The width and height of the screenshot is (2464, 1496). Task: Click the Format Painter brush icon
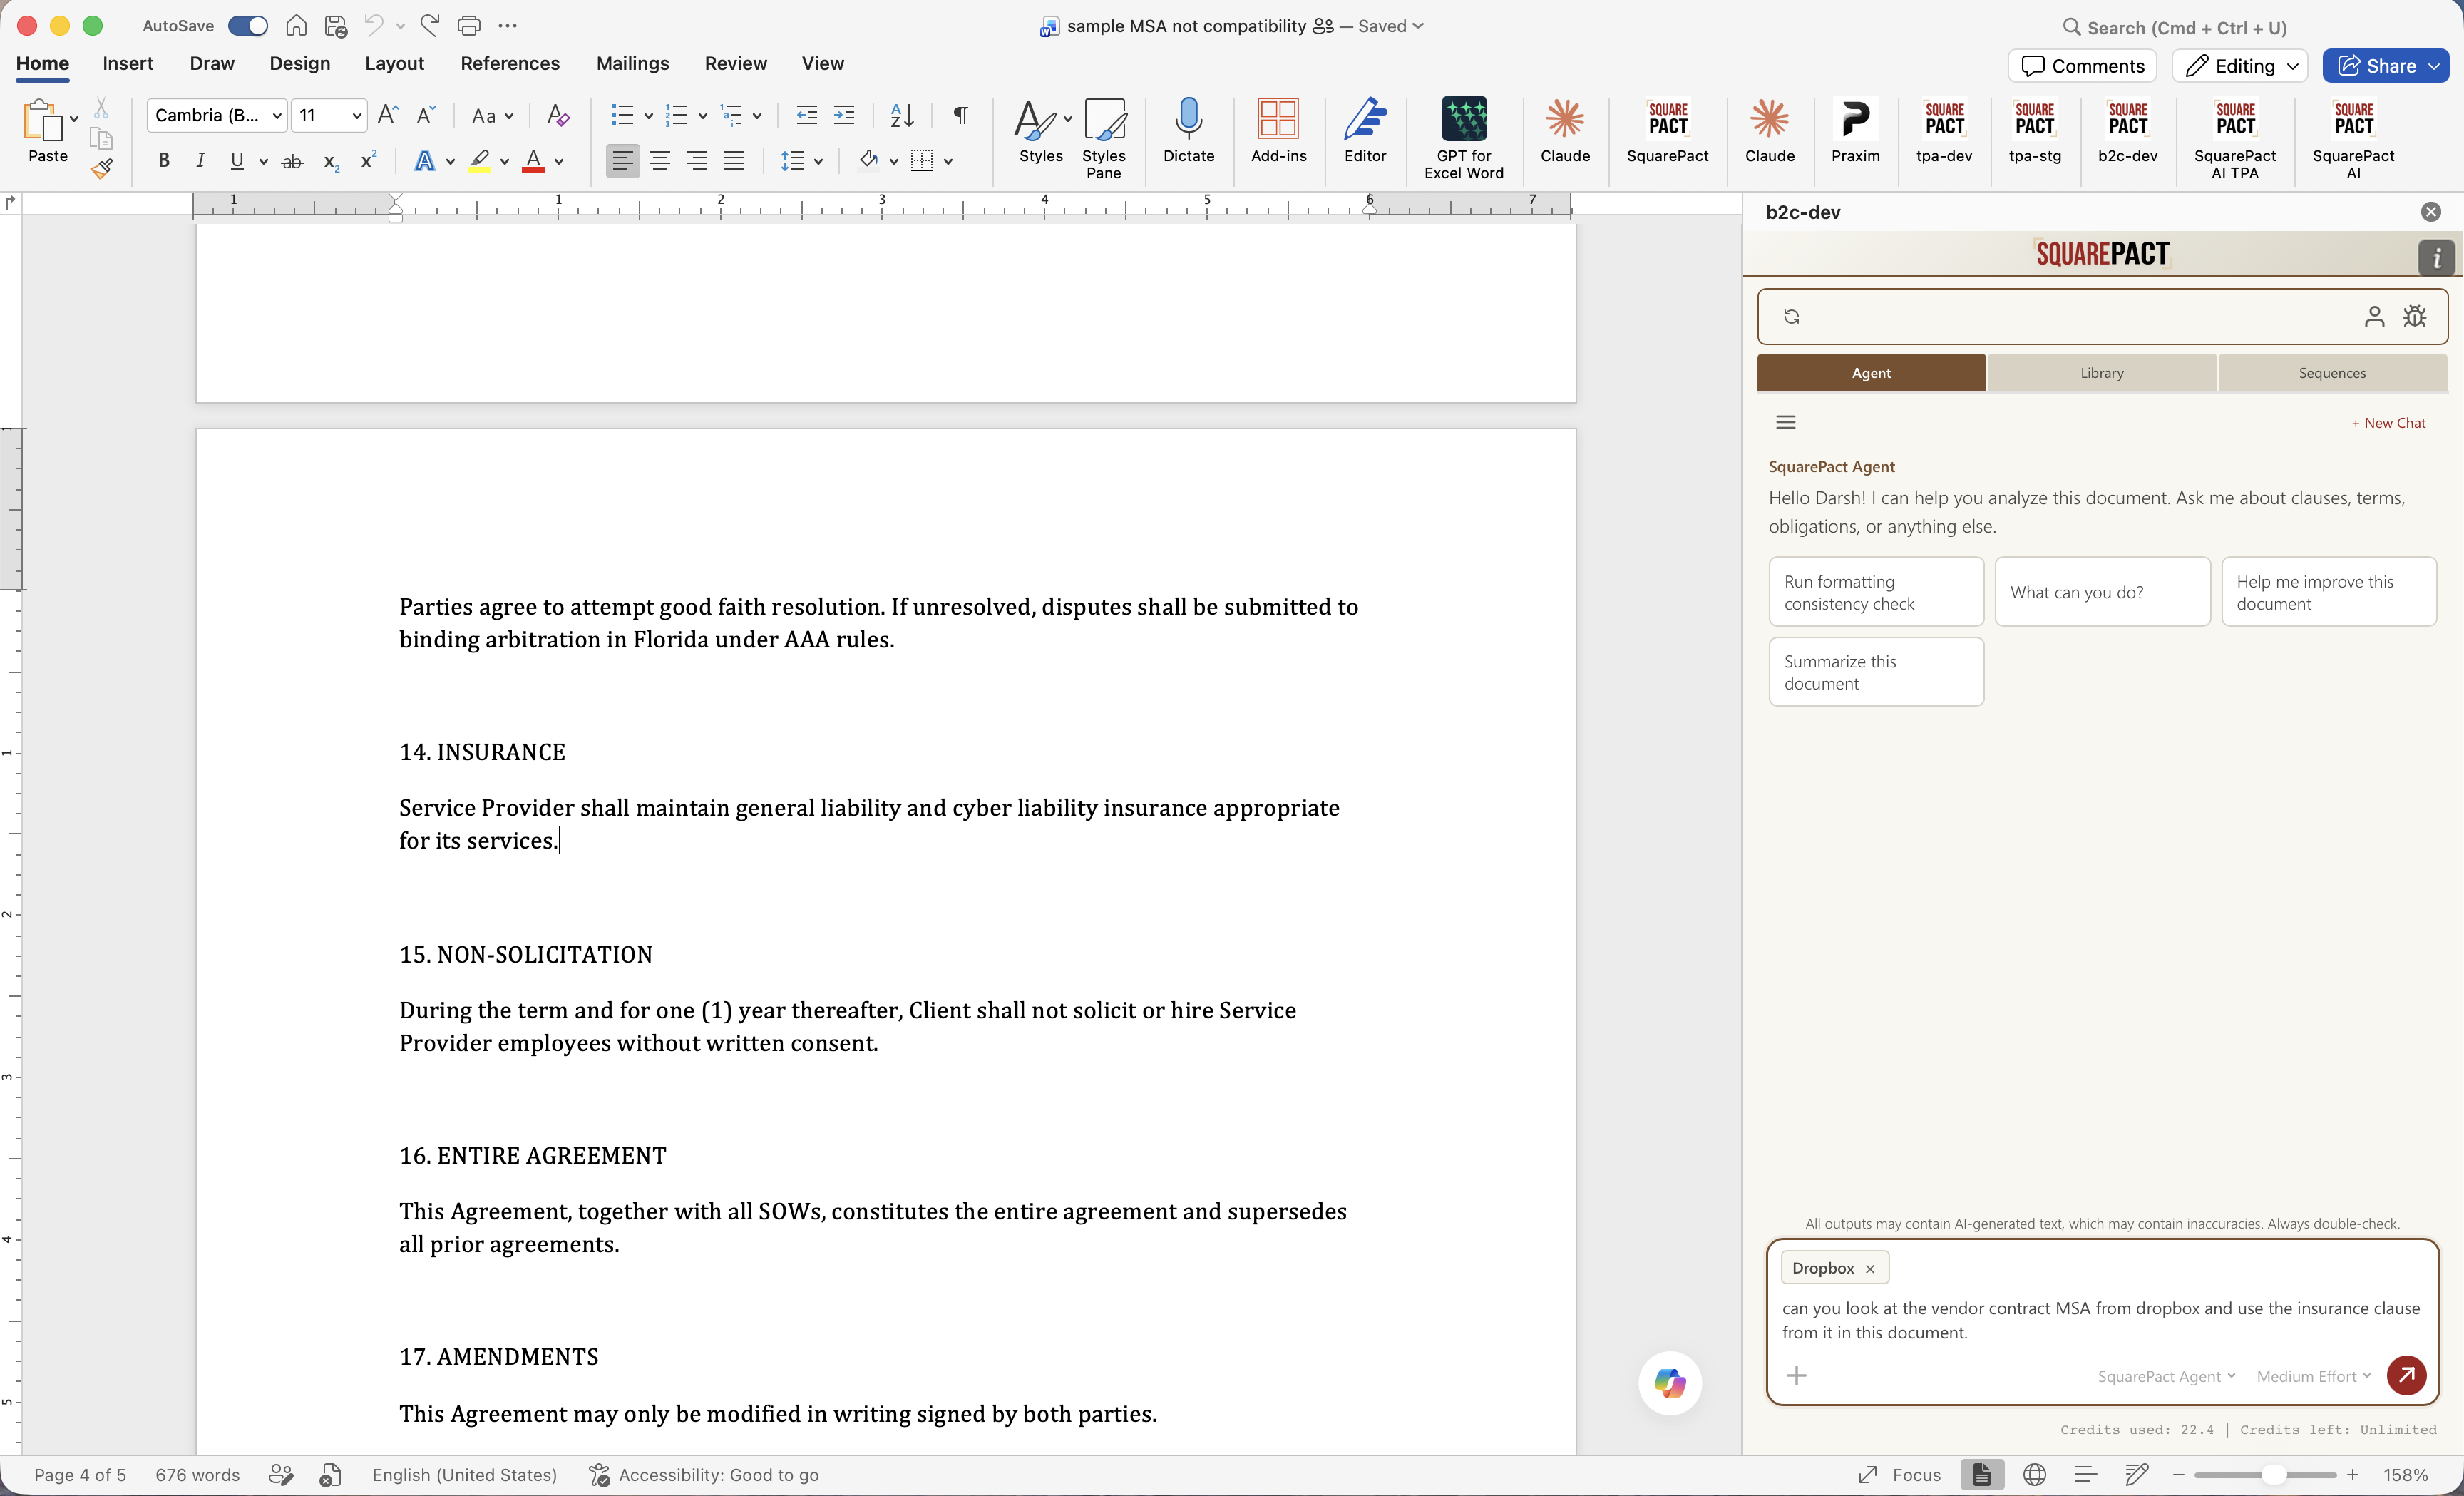coord(101,168)
